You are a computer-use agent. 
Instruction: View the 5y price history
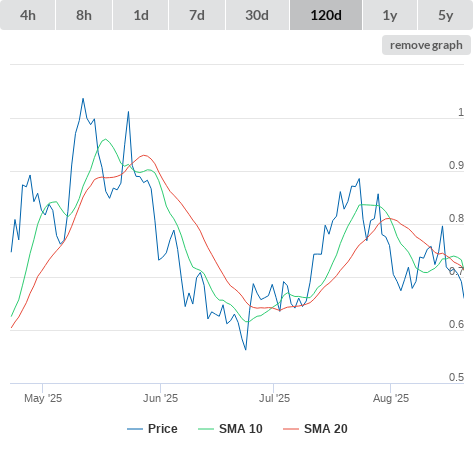click(x=445, y=15)
